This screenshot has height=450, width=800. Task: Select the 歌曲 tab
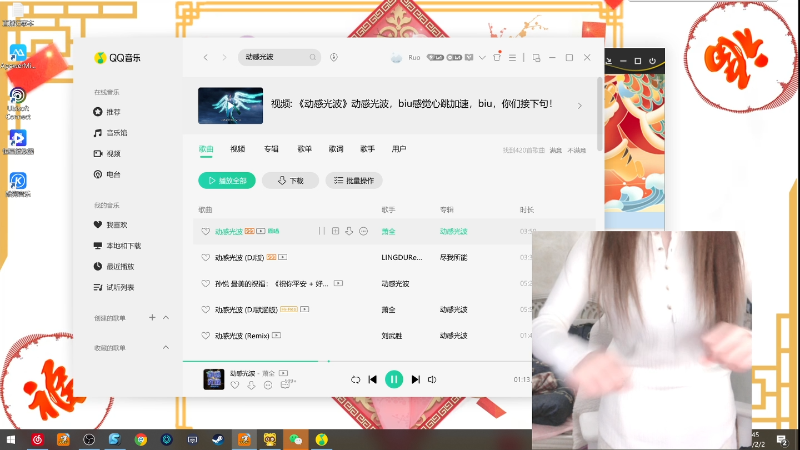[206, 149]
